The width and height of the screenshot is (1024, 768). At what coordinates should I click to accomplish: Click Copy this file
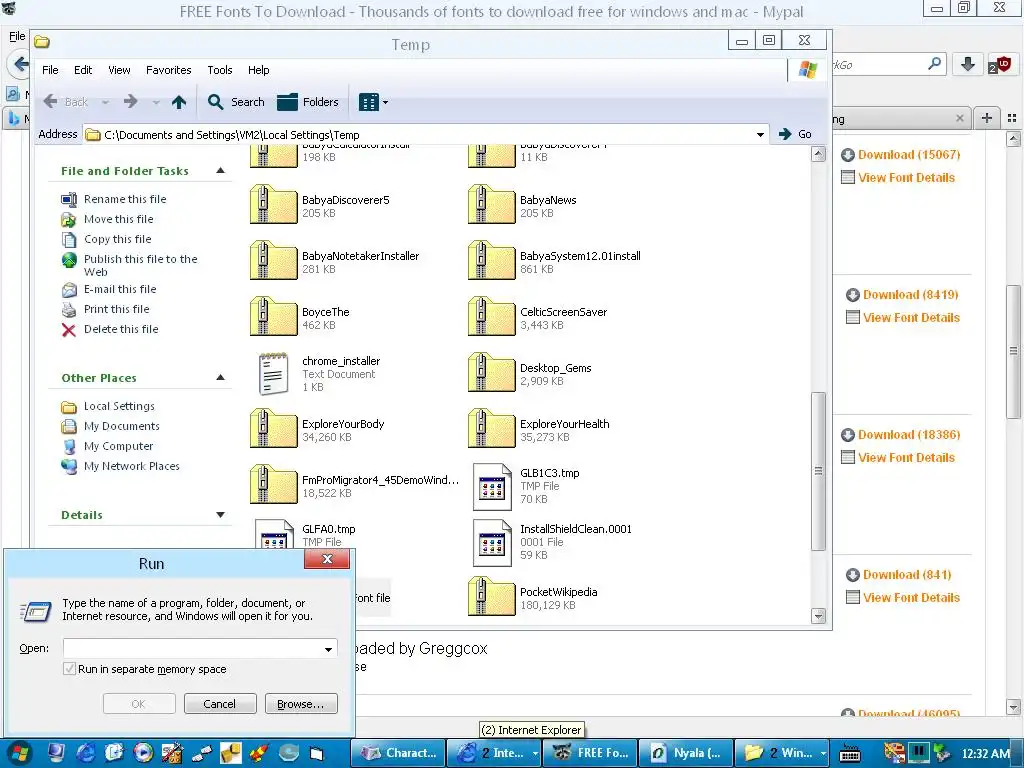click(x=118, y=239)
